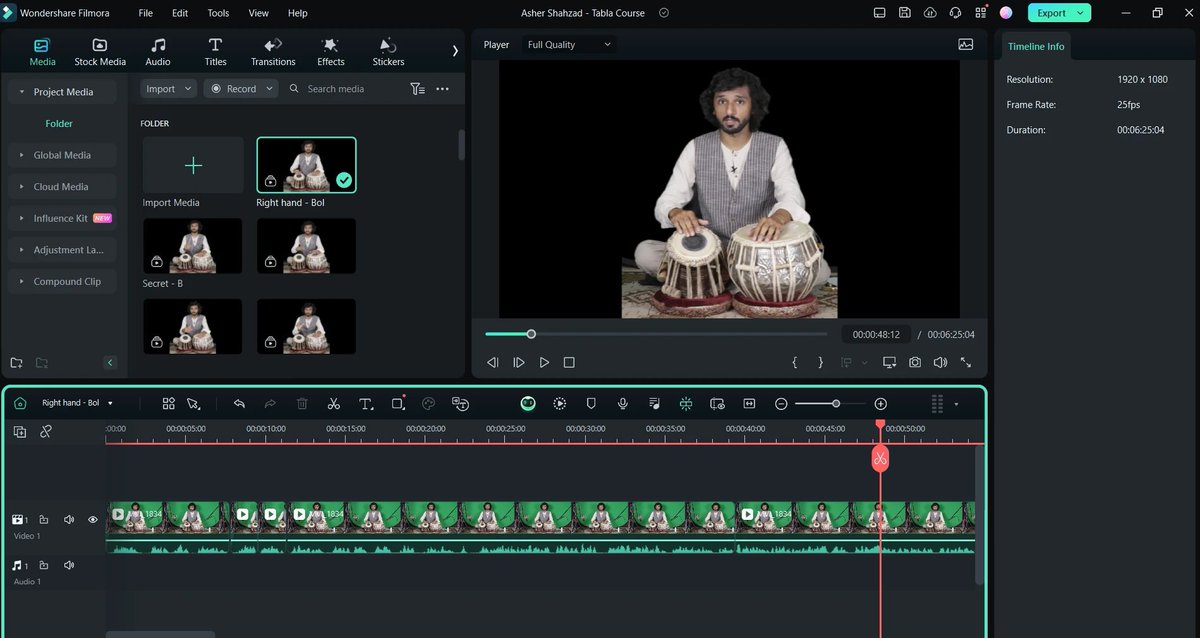Image resolution: width=1200 pixels, height=638 pixels.
Task: Toggle visibility of the Video 1 track
Action: point(92,519)
